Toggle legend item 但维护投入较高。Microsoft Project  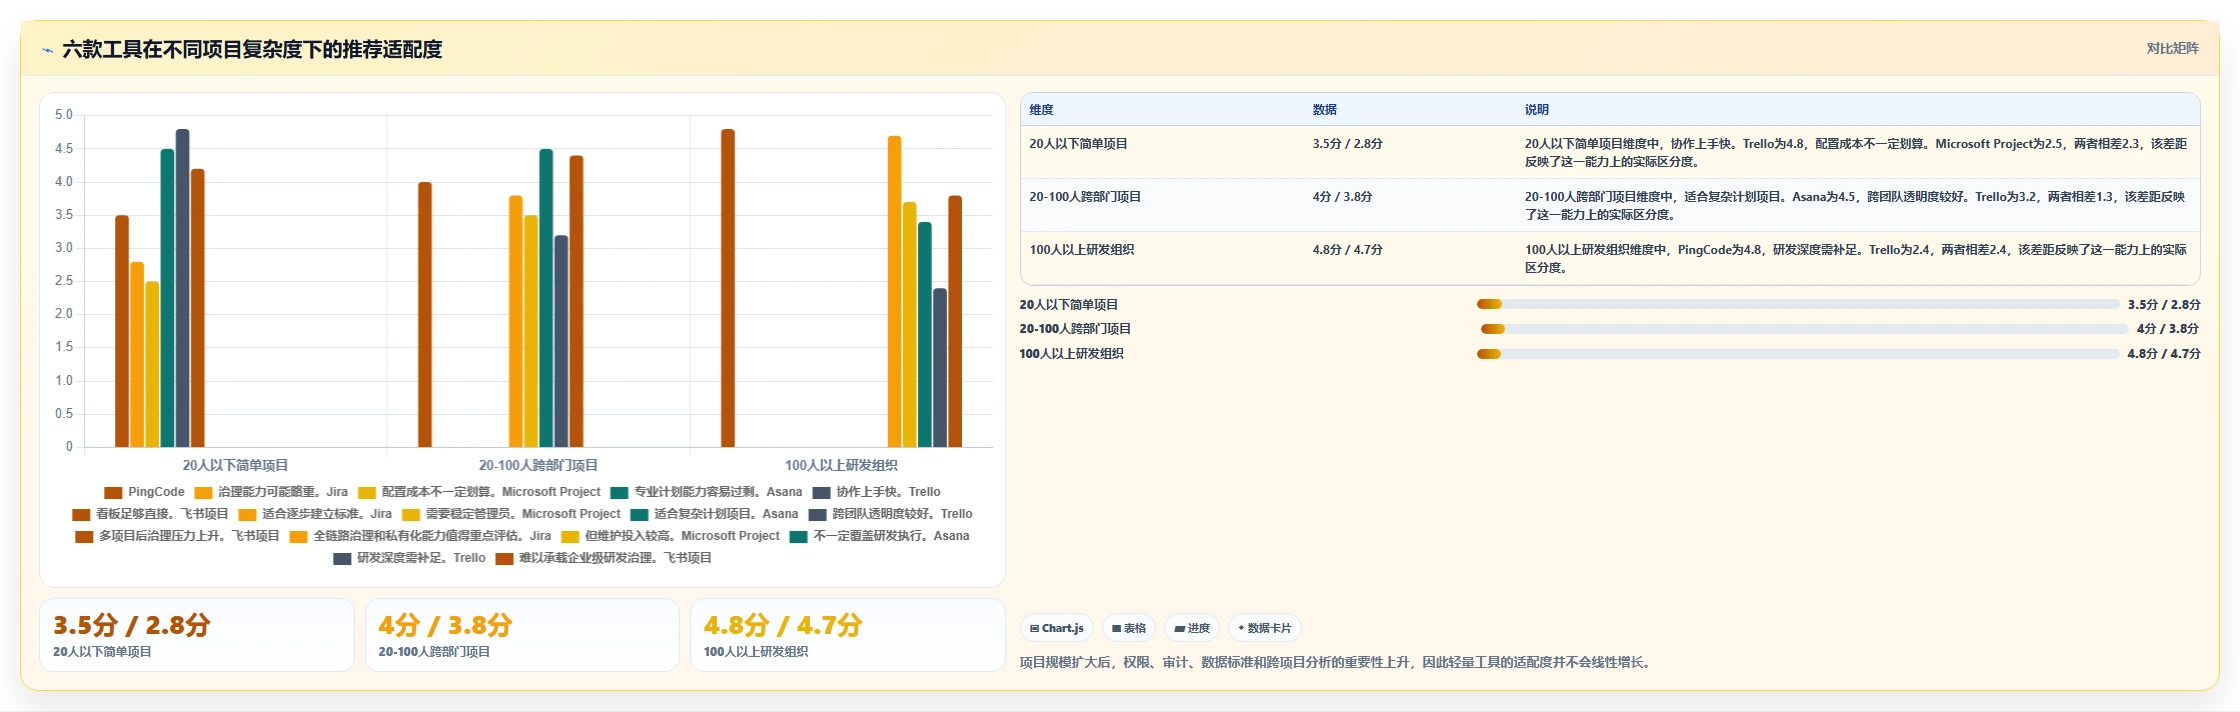click(670, 536)
